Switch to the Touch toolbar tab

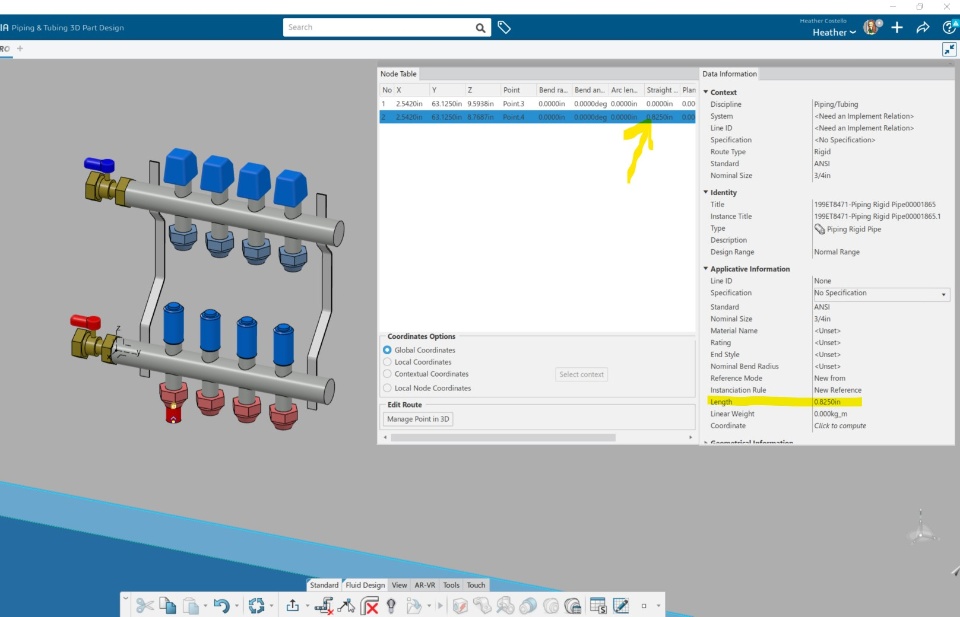(x=476, y=585)
